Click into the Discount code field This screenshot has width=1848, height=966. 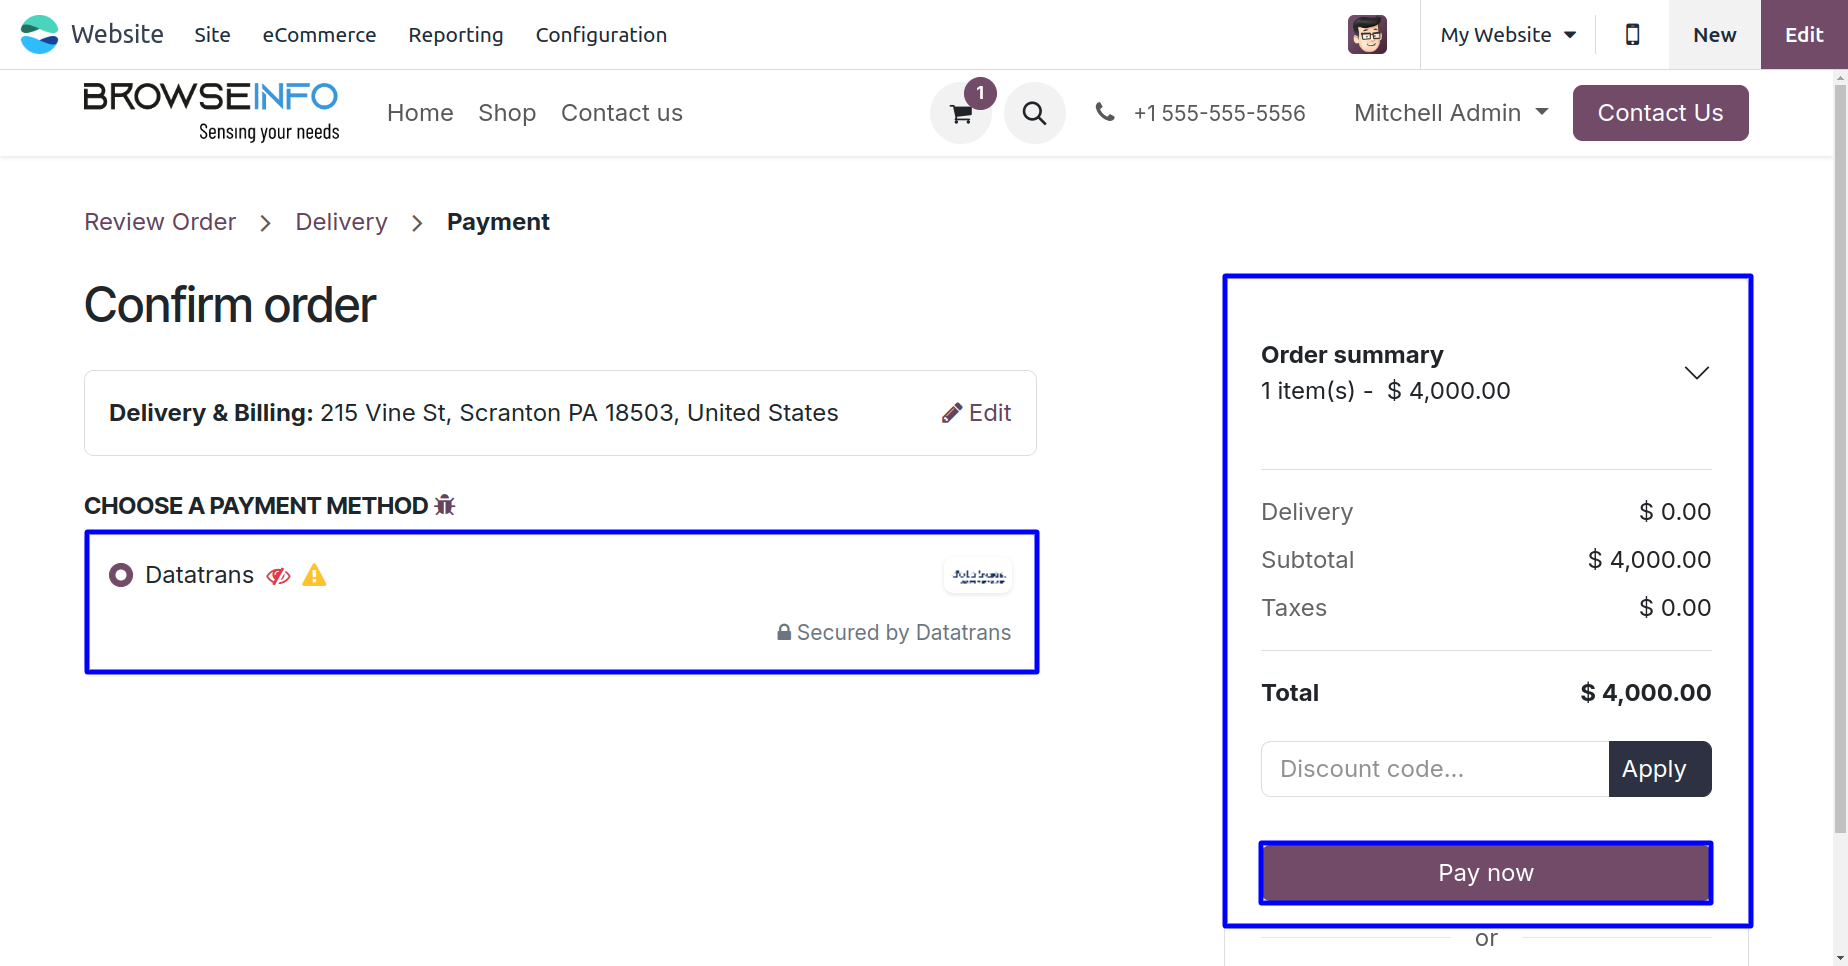click(1435, 769)
